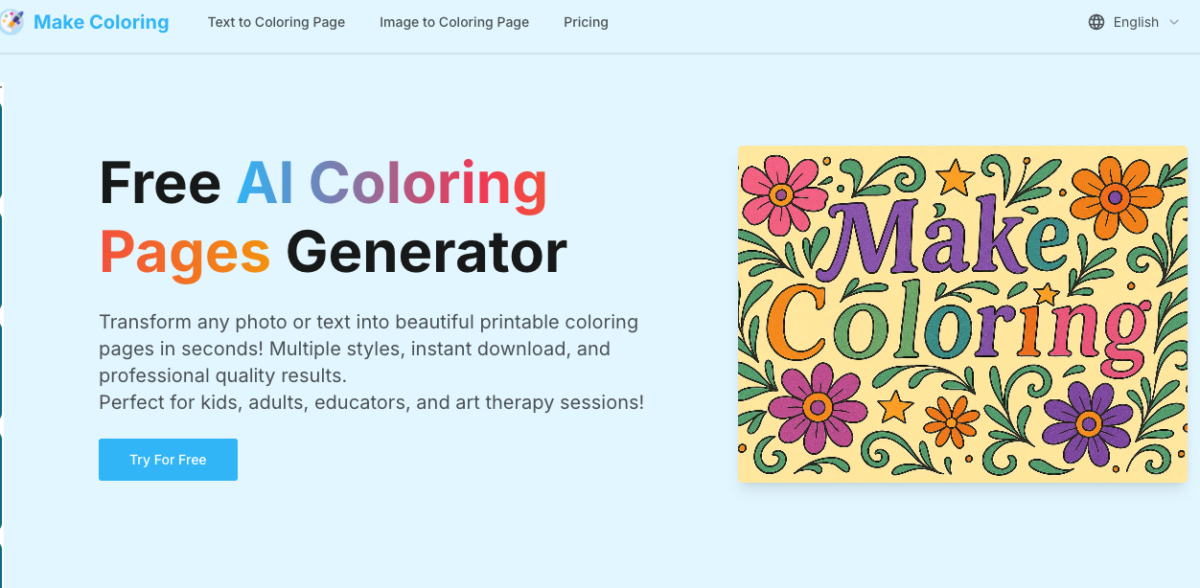
Task: Click the purple flower in the illustration
Action: click(x=1087, y=422)
